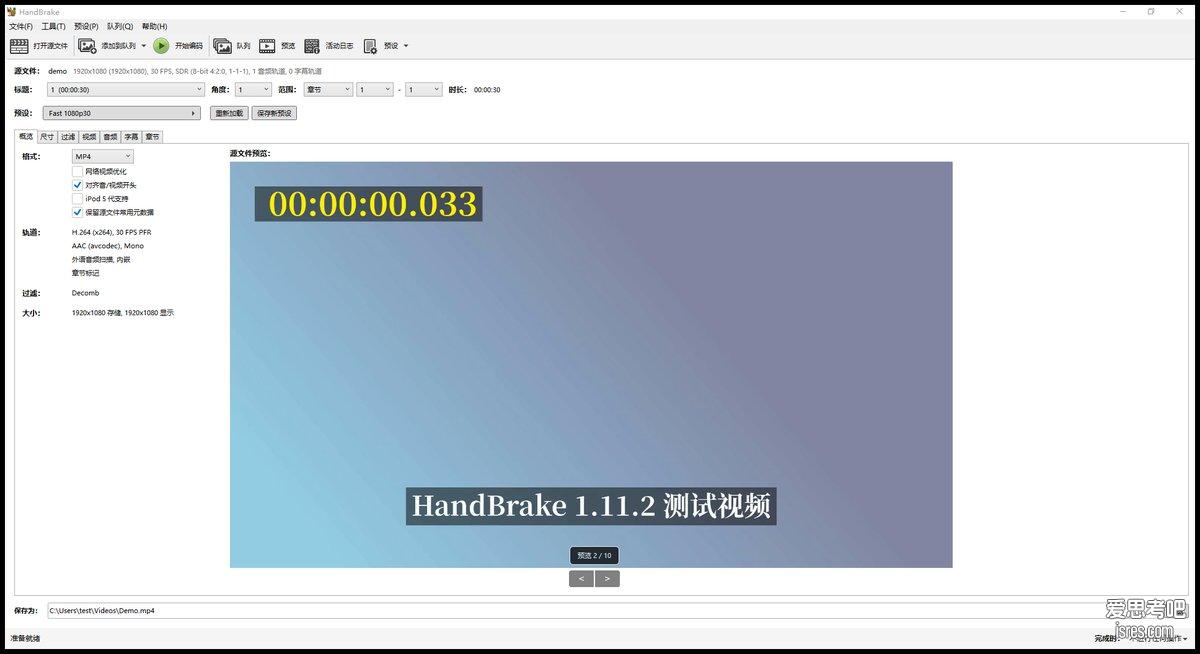
Task: Switch to the Audio (音频) tab
Action: pyautogui.click(x=110, y=136)
